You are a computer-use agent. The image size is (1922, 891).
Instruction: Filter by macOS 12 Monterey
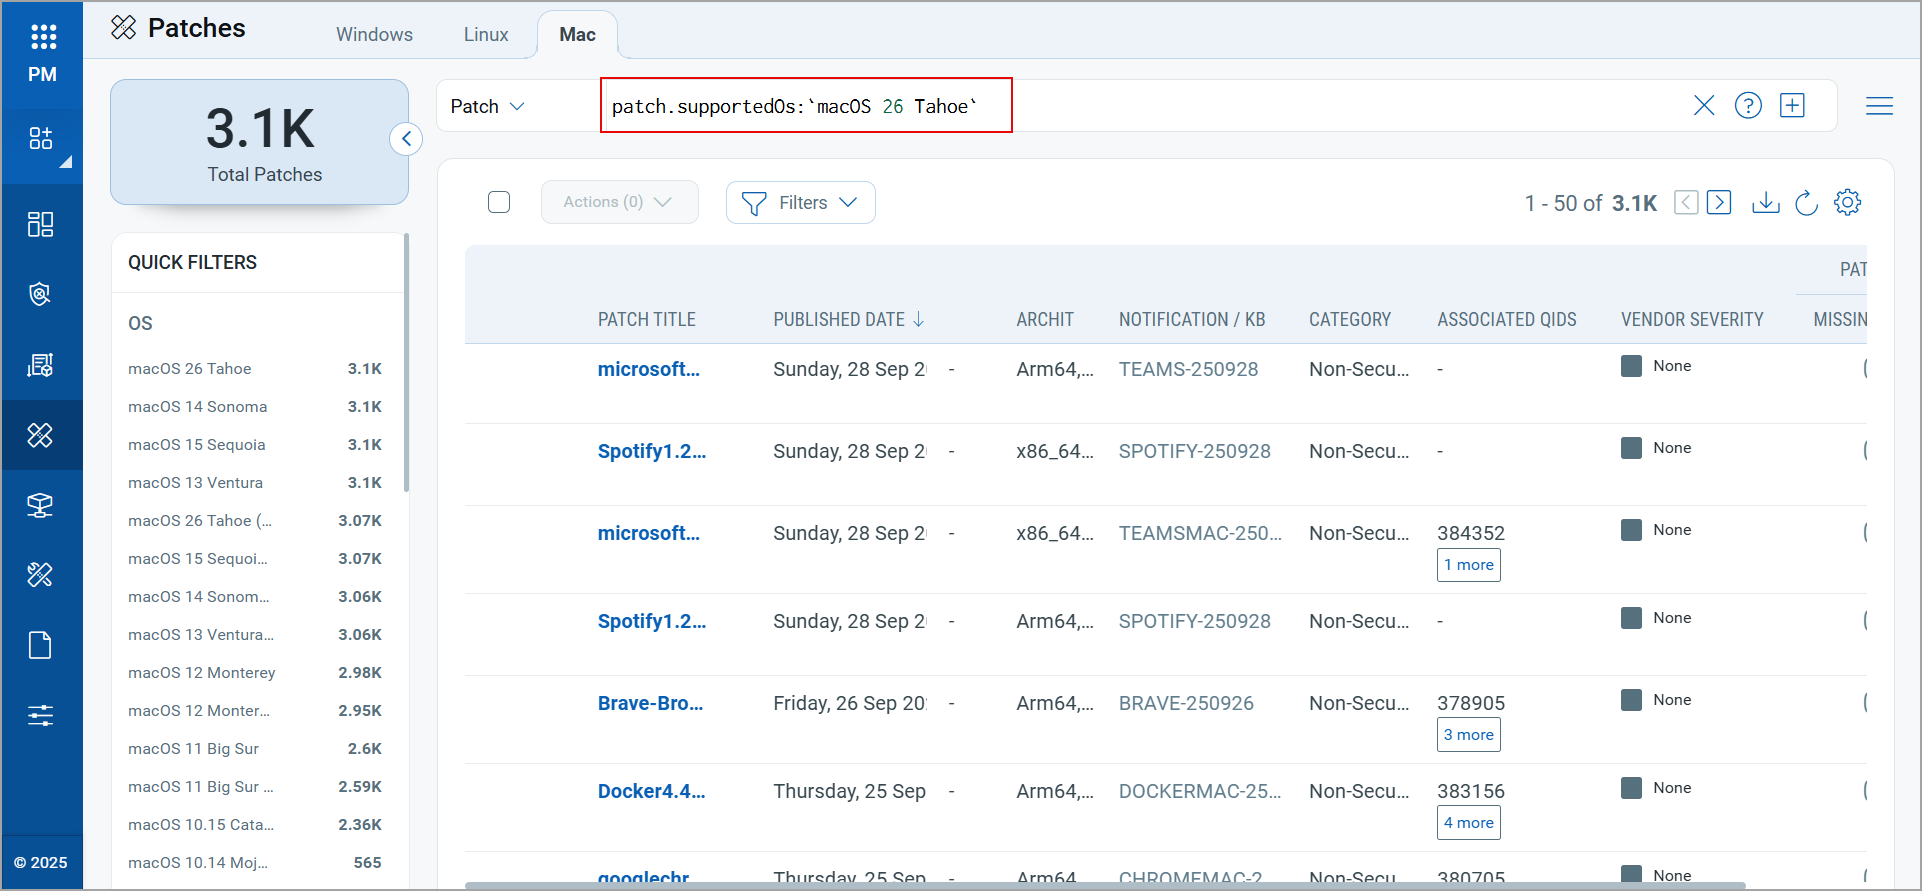(202, 673)
